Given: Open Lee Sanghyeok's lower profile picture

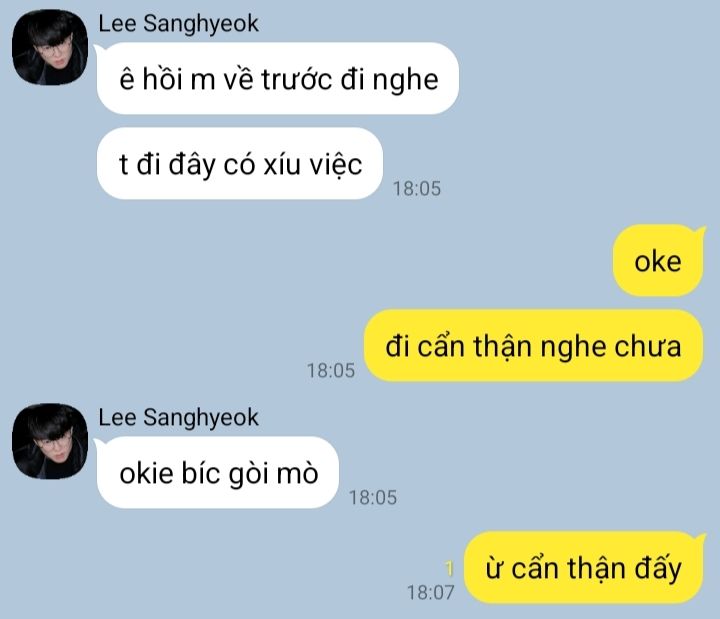Looking at the screenshot, I should (x=50, y=441).
